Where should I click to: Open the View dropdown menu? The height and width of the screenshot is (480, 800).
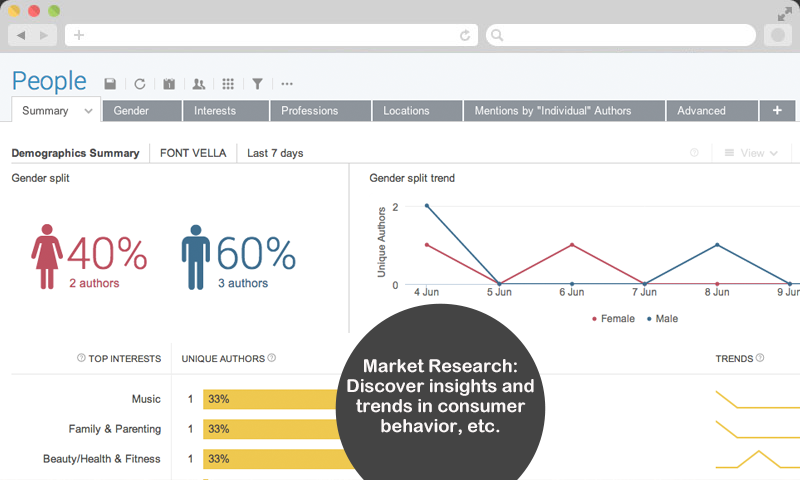tap(751, 153)
